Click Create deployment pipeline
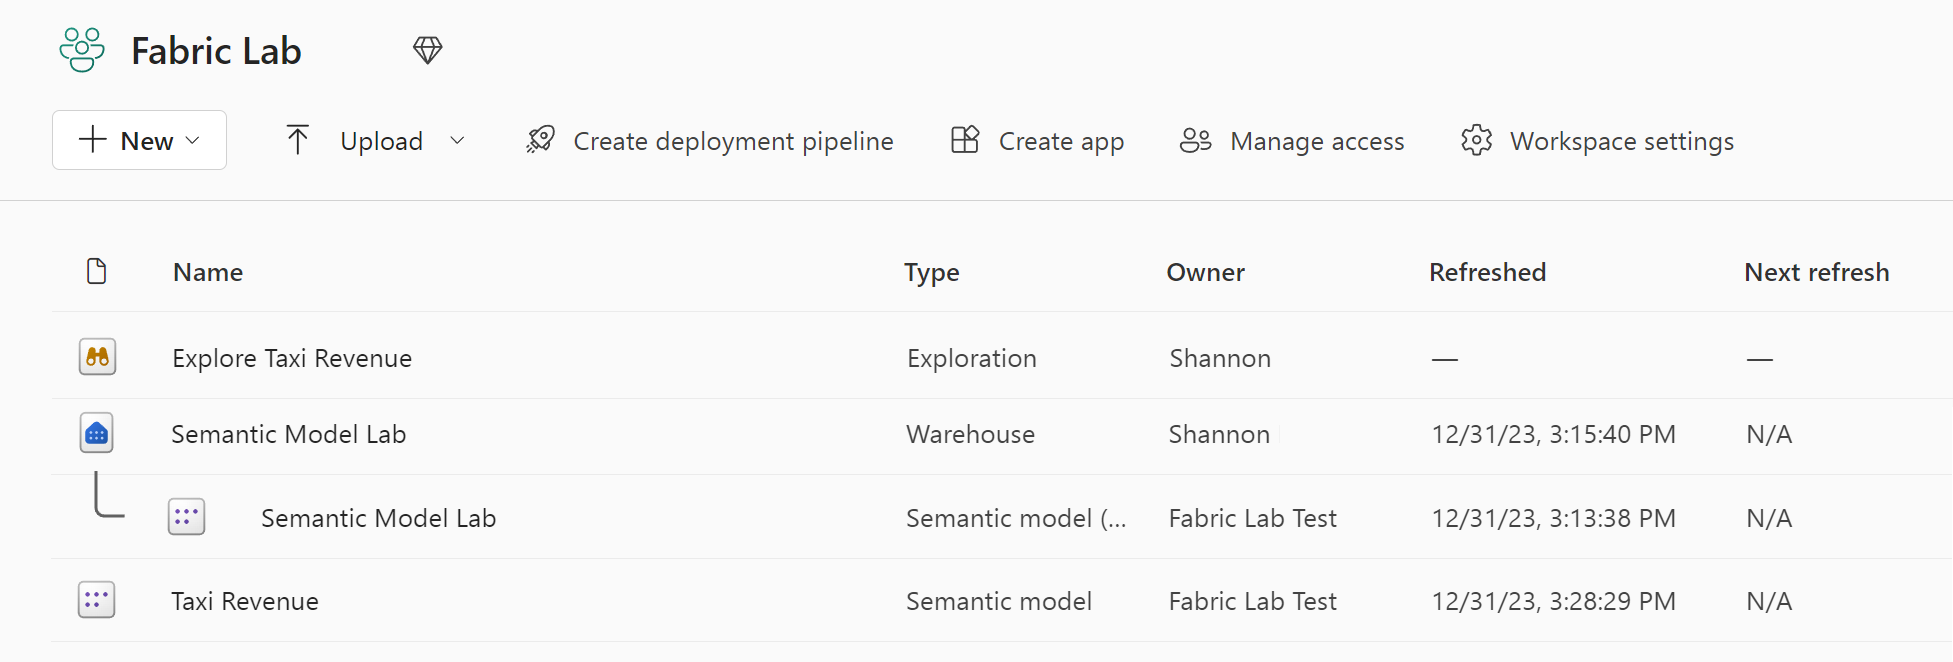The image size is (1953, 662). 733,141
